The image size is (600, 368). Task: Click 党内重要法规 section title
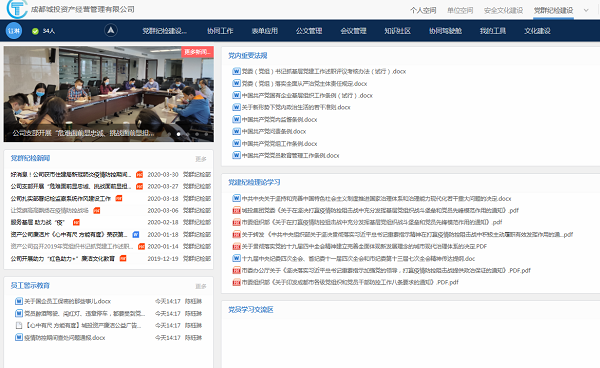point(248,55)
